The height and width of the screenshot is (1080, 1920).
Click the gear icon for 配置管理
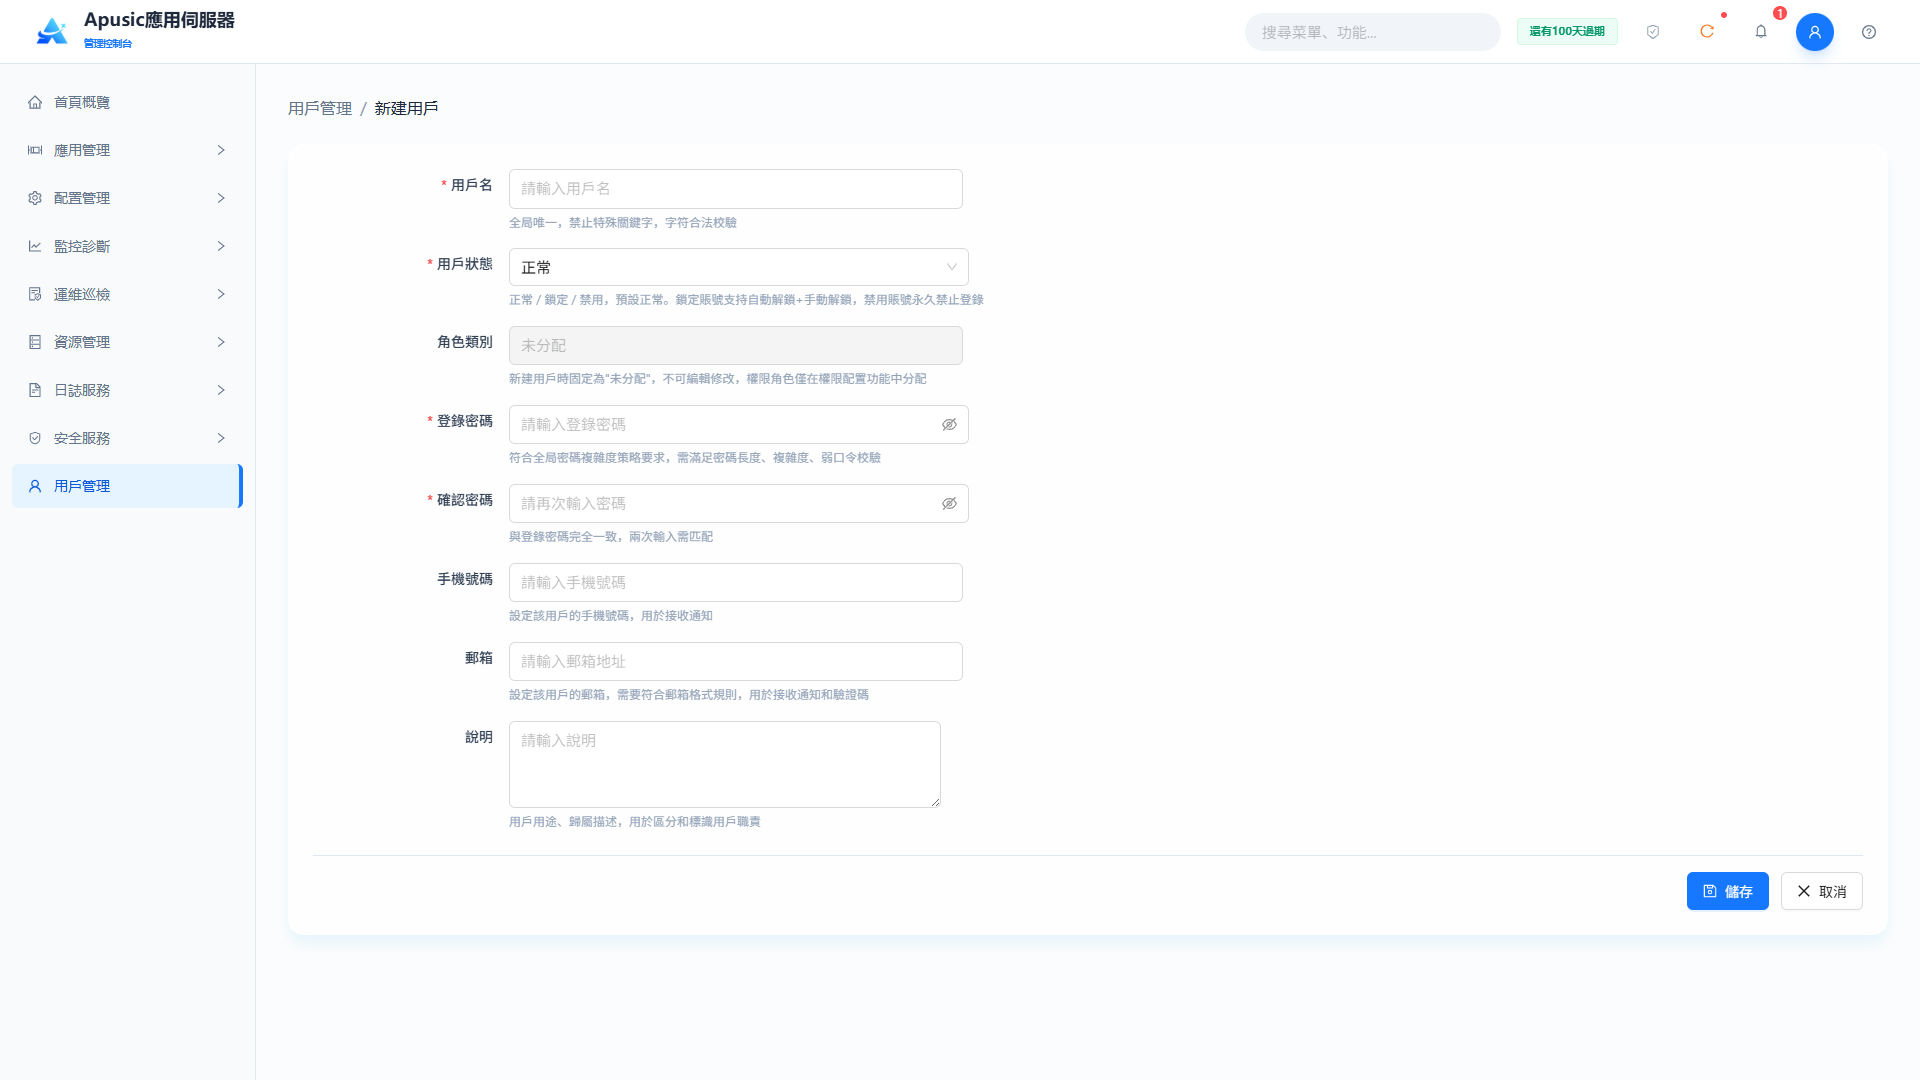coord(35,198)
